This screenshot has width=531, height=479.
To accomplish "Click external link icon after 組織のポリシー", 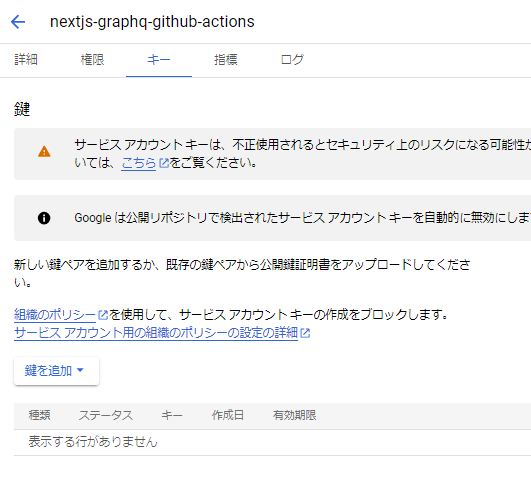I will [103, 315].
